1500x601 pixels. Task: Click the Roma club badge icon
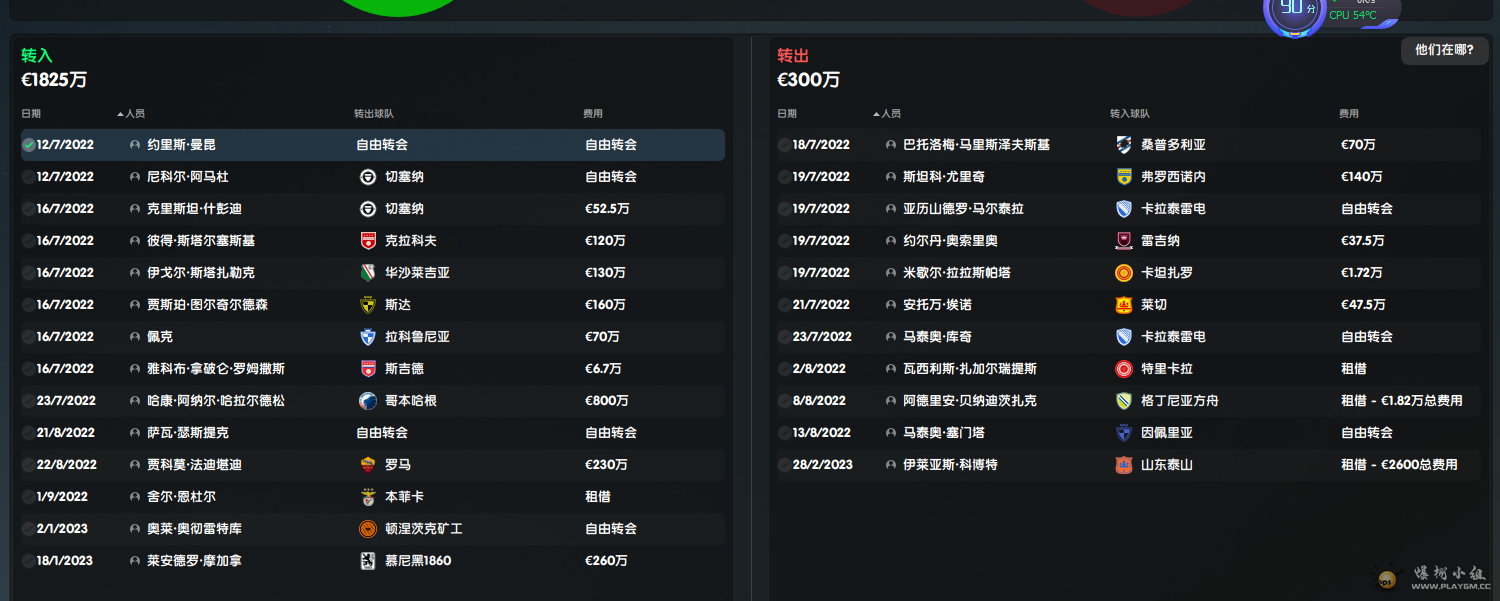[x=367, y=465]
